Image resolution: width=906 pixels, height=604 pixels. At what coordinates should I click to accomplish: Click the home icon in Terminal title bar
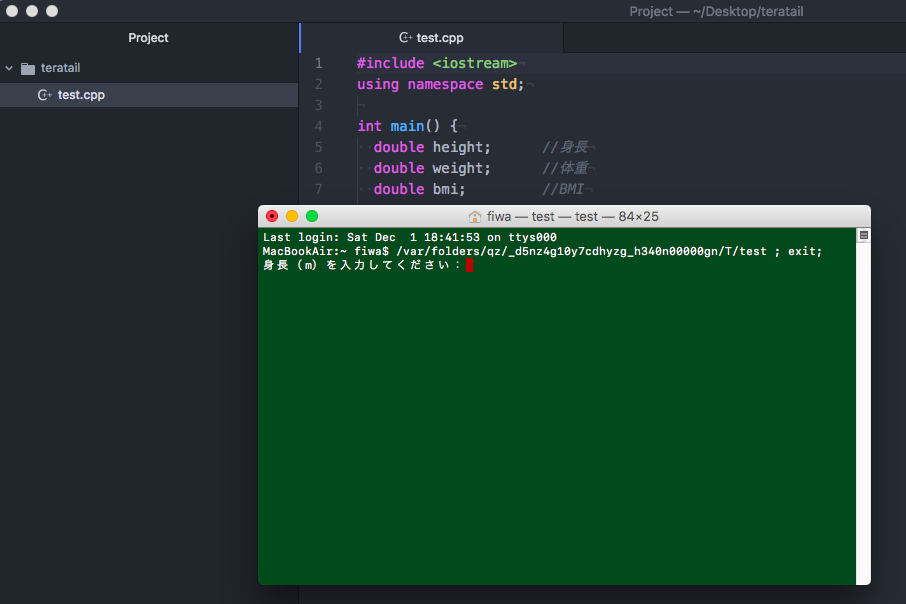(x=475, y=216)
